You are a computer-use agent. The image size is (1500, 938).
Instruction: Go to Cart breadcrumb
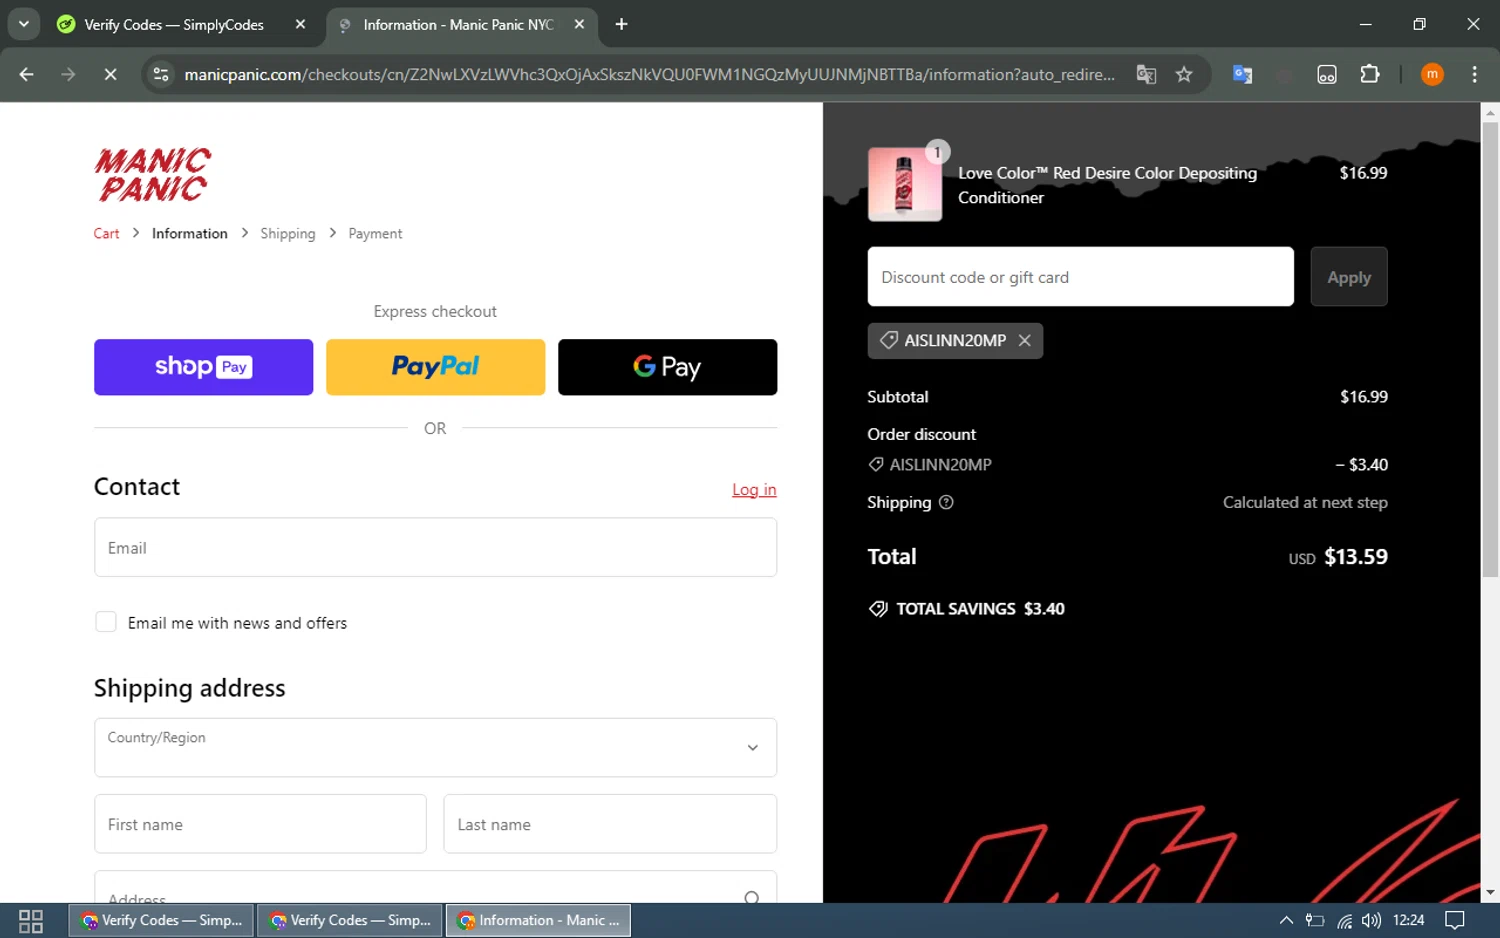[x=106, y=233]
